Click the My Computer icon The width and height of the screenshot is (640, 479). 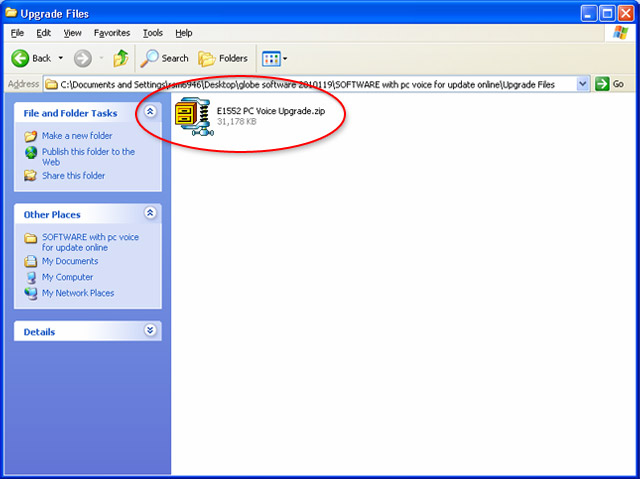click(x=31, y=277)
